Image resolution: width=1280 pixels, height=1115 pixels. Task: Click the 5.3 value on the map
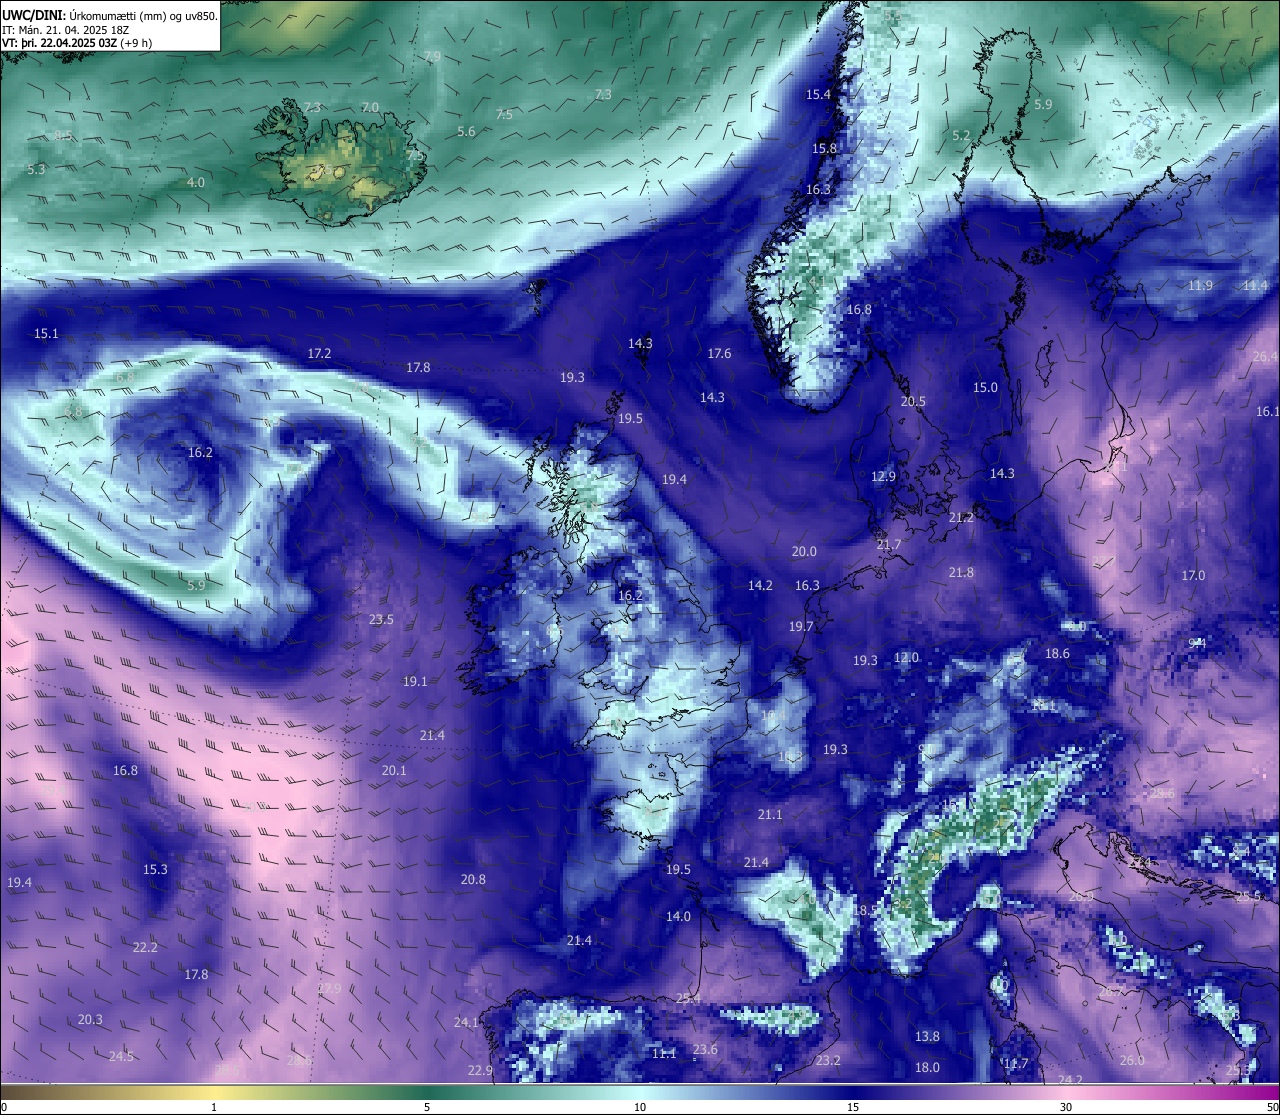tap(36, 170)
